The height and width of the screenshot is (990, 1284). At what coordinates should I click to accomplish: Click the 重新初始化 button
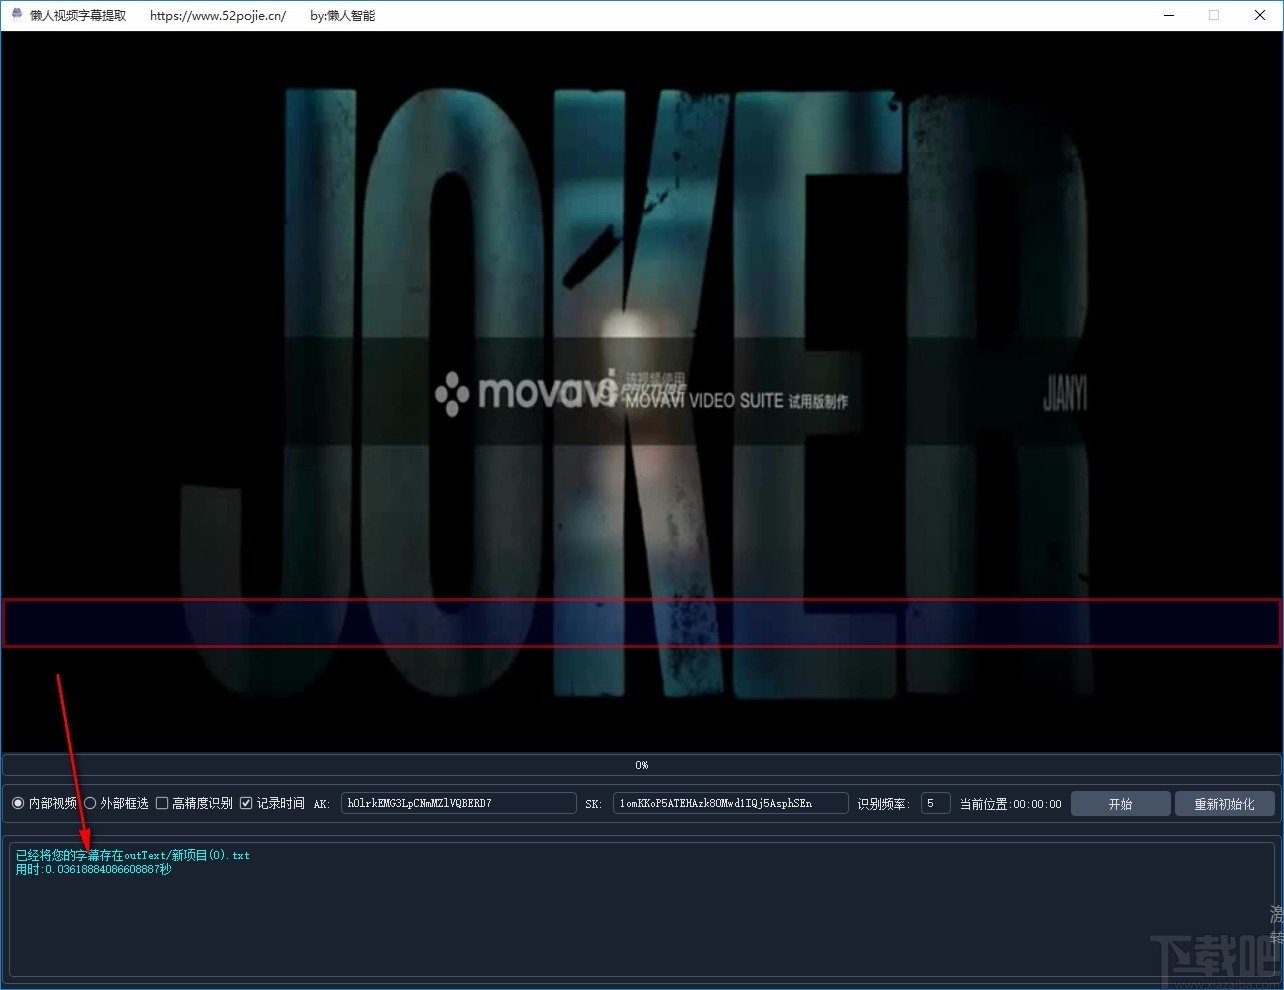point(1224,804)
